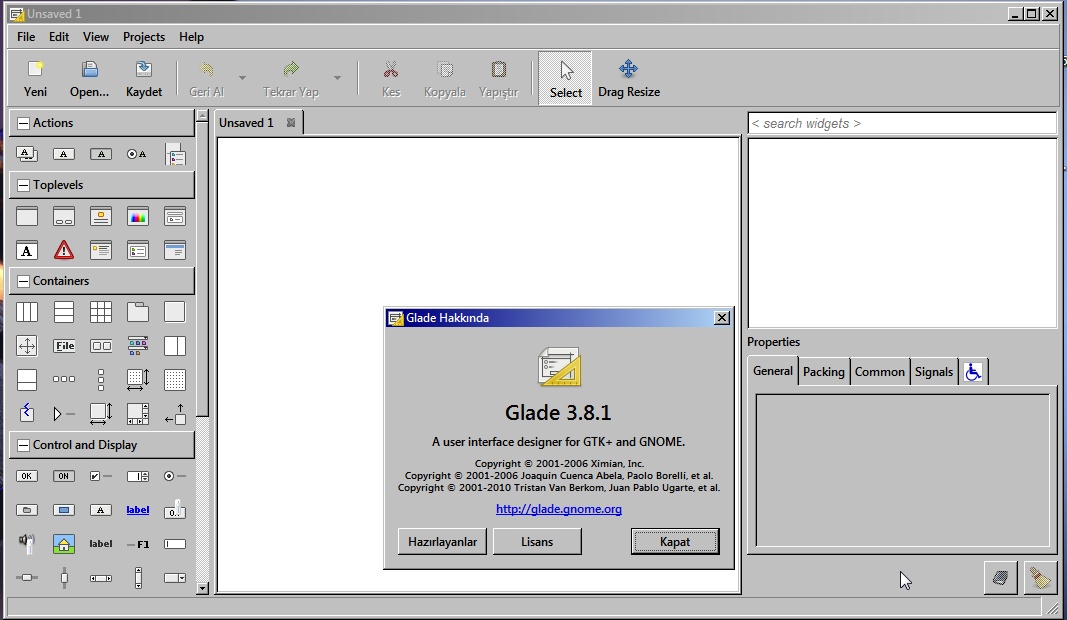Open the File menu
This screenshot has width=1067, height=620.
(26, 37)
